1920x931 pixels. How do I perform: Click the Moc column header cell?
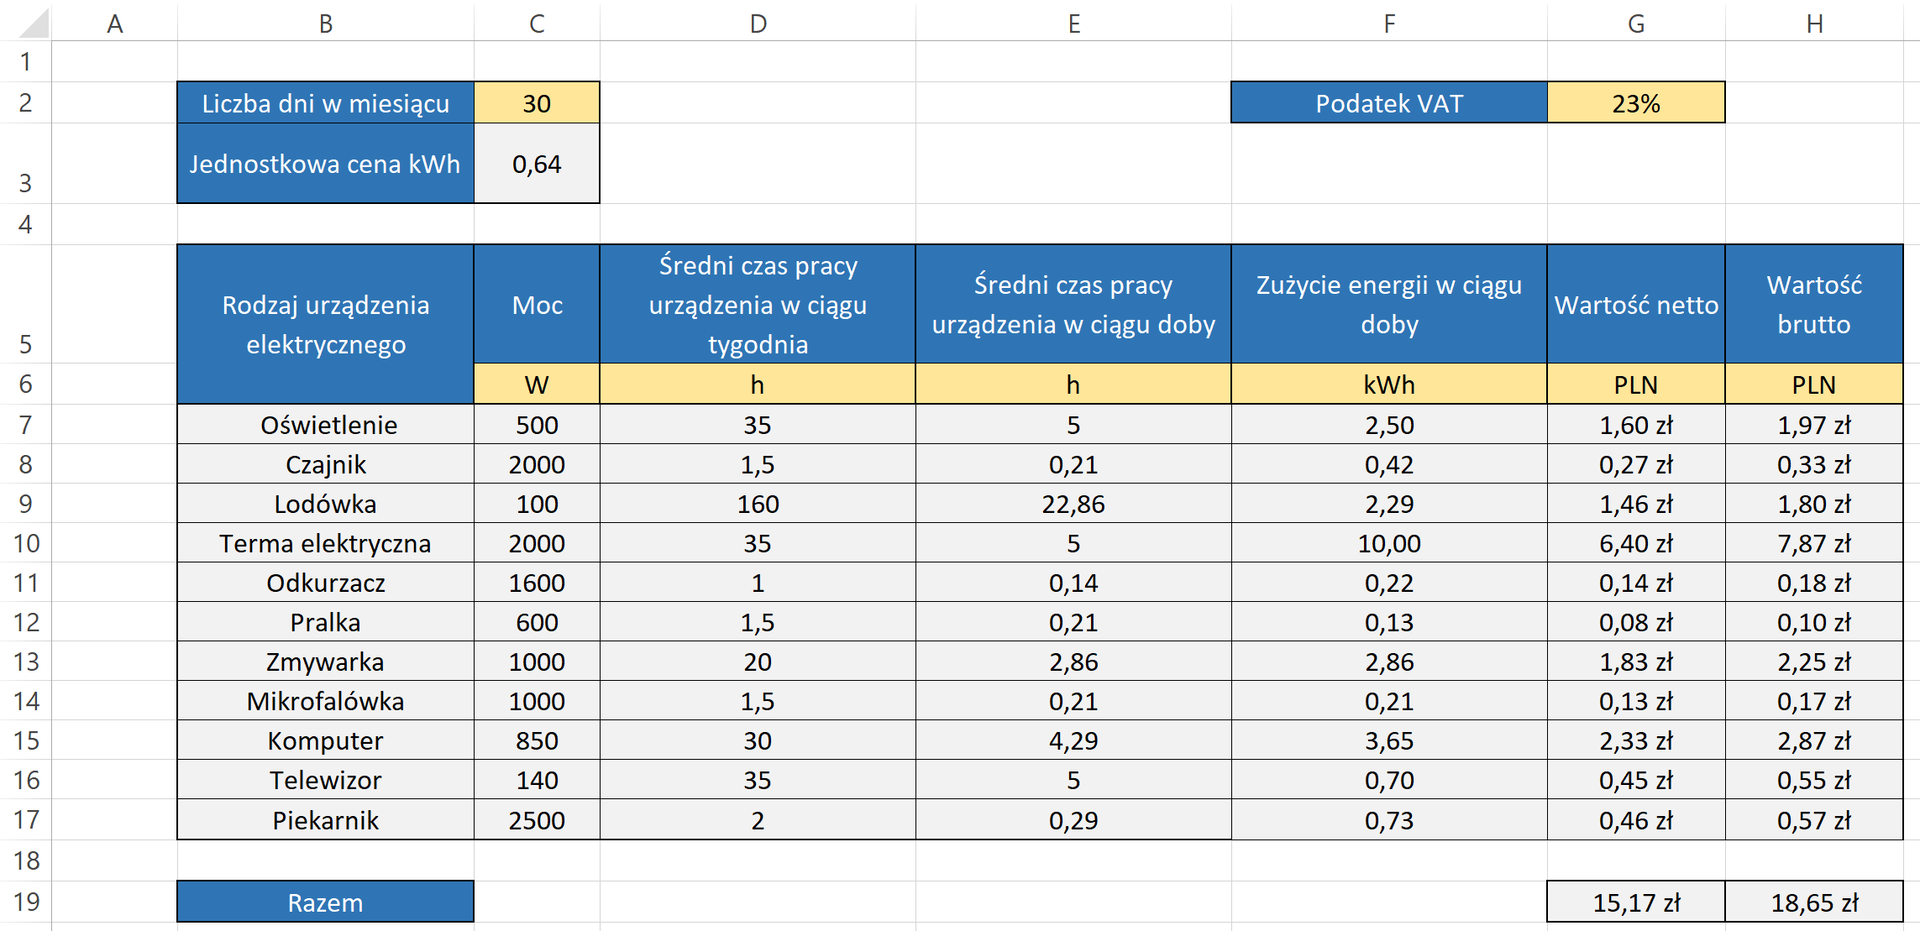tap(537, 305)
